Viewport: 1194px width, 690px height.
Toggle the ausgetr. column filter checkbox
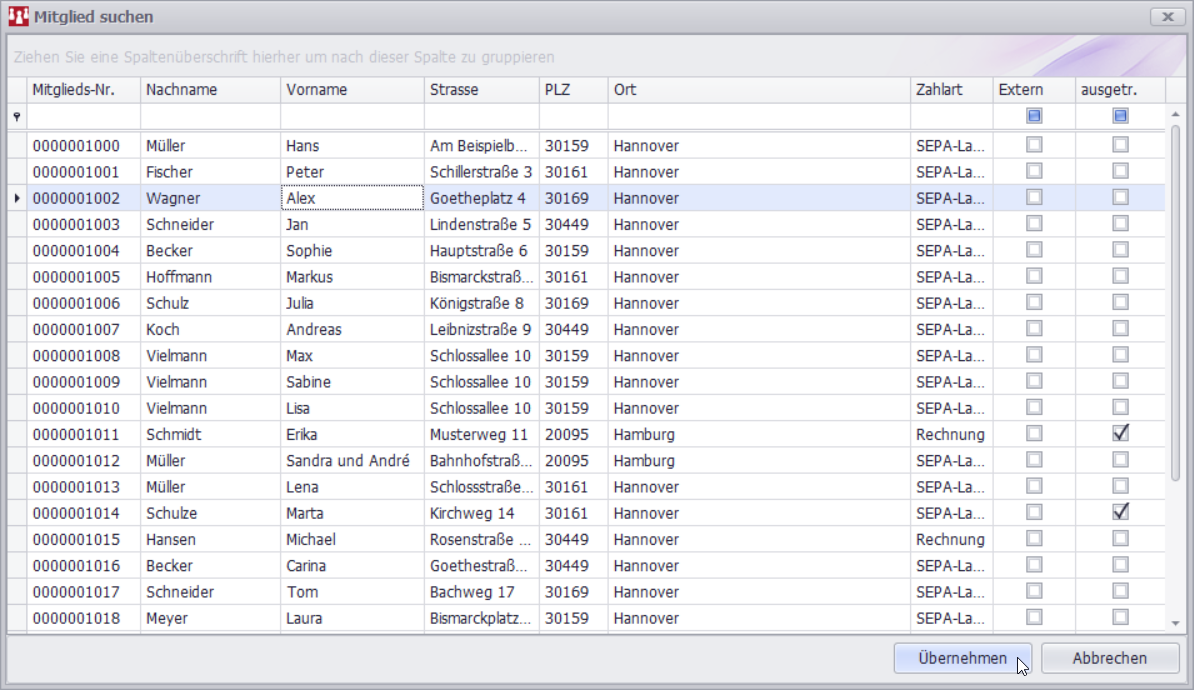pyautogui.click(x=1119, y=116)
